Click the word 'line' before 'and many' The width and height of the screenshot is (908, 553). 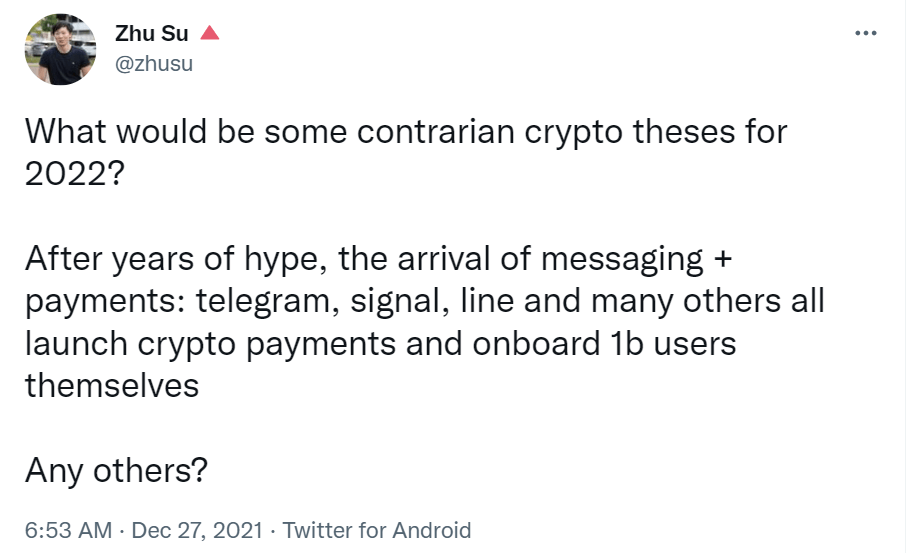487,301
